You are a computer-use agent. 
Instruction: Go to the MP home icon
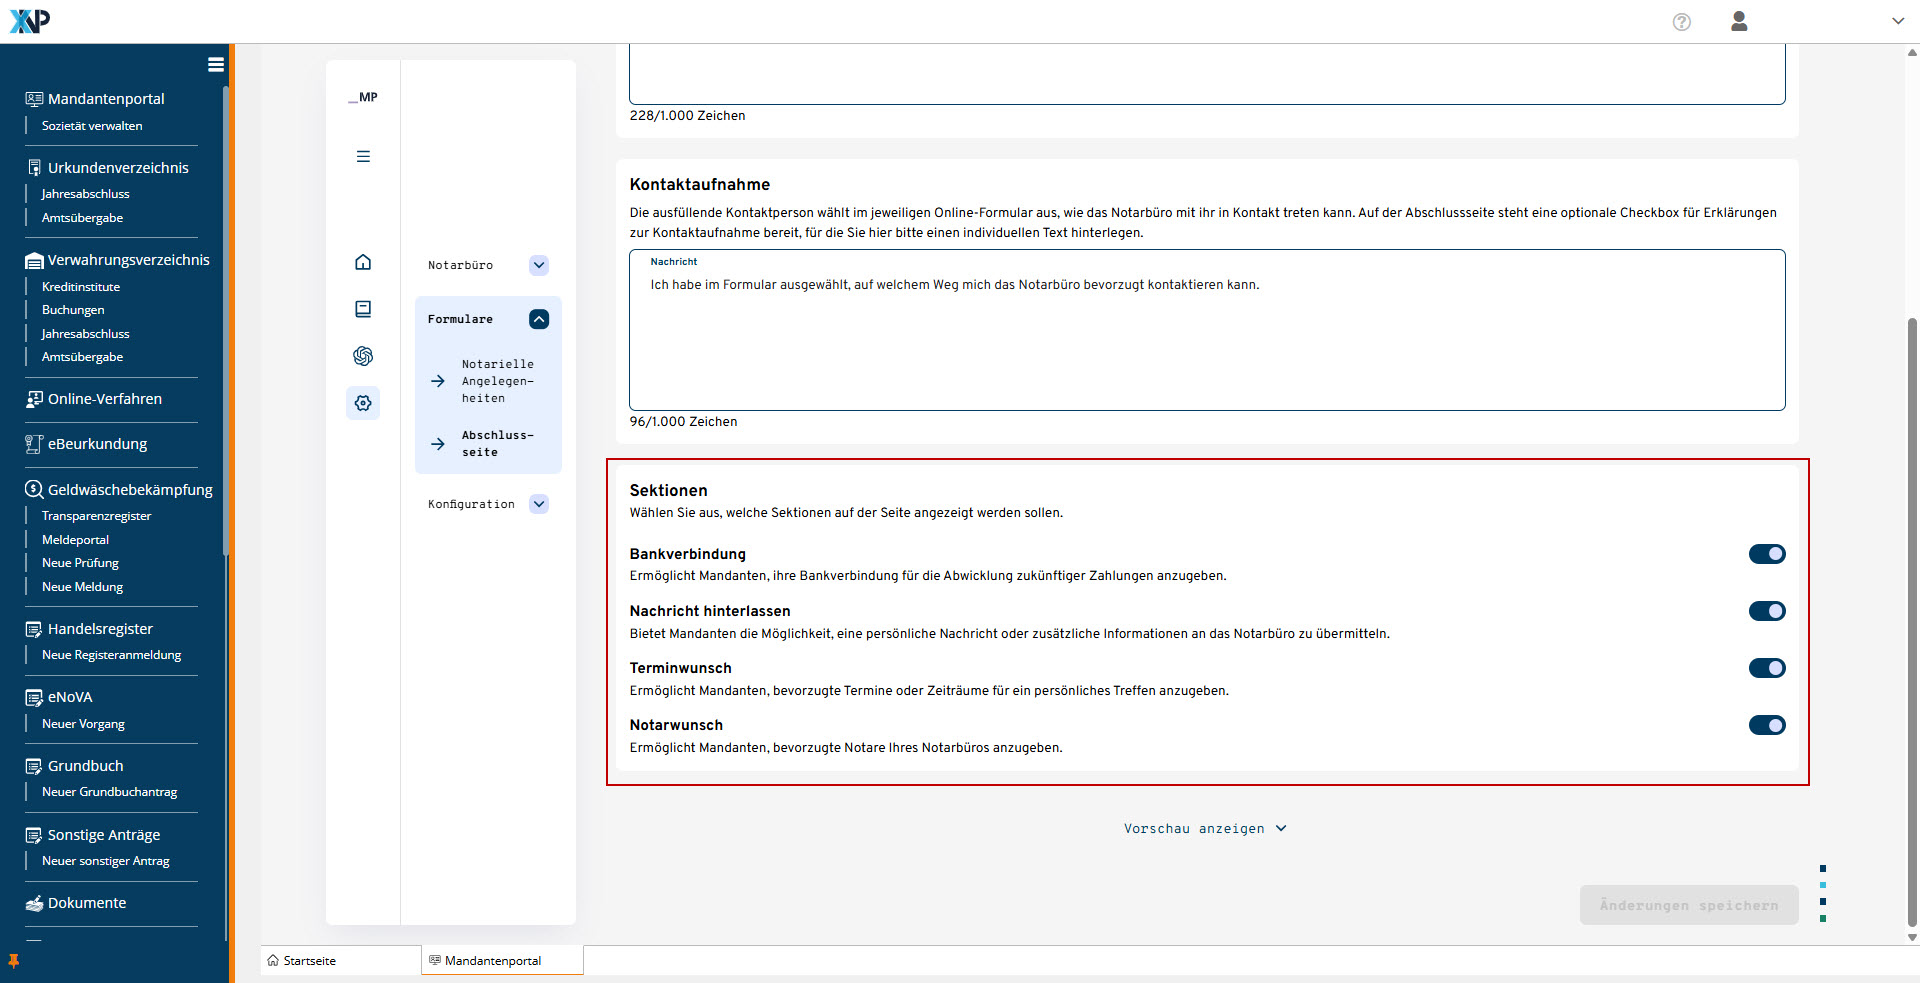(x=363, y=262)
